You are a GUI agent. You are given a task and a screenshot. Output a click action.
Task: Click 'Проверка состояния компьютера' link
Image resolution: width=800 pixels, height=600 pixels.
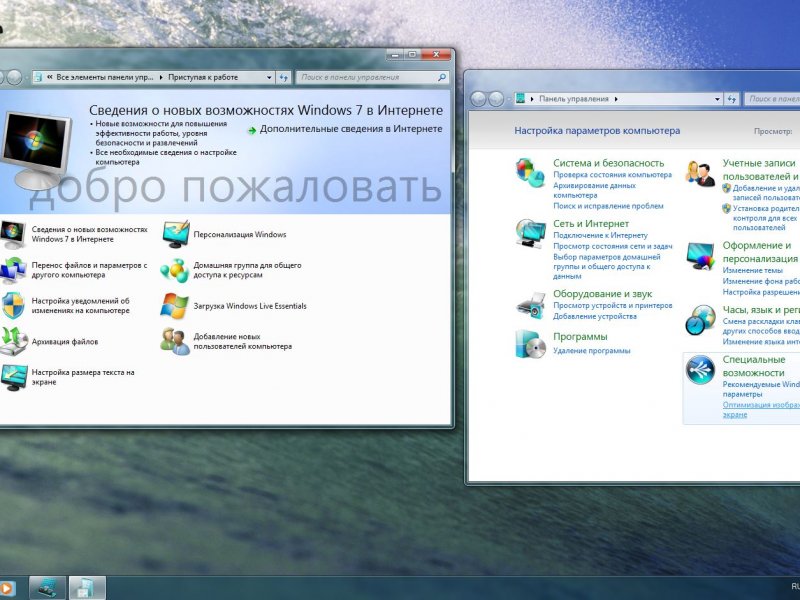point(613,175)
